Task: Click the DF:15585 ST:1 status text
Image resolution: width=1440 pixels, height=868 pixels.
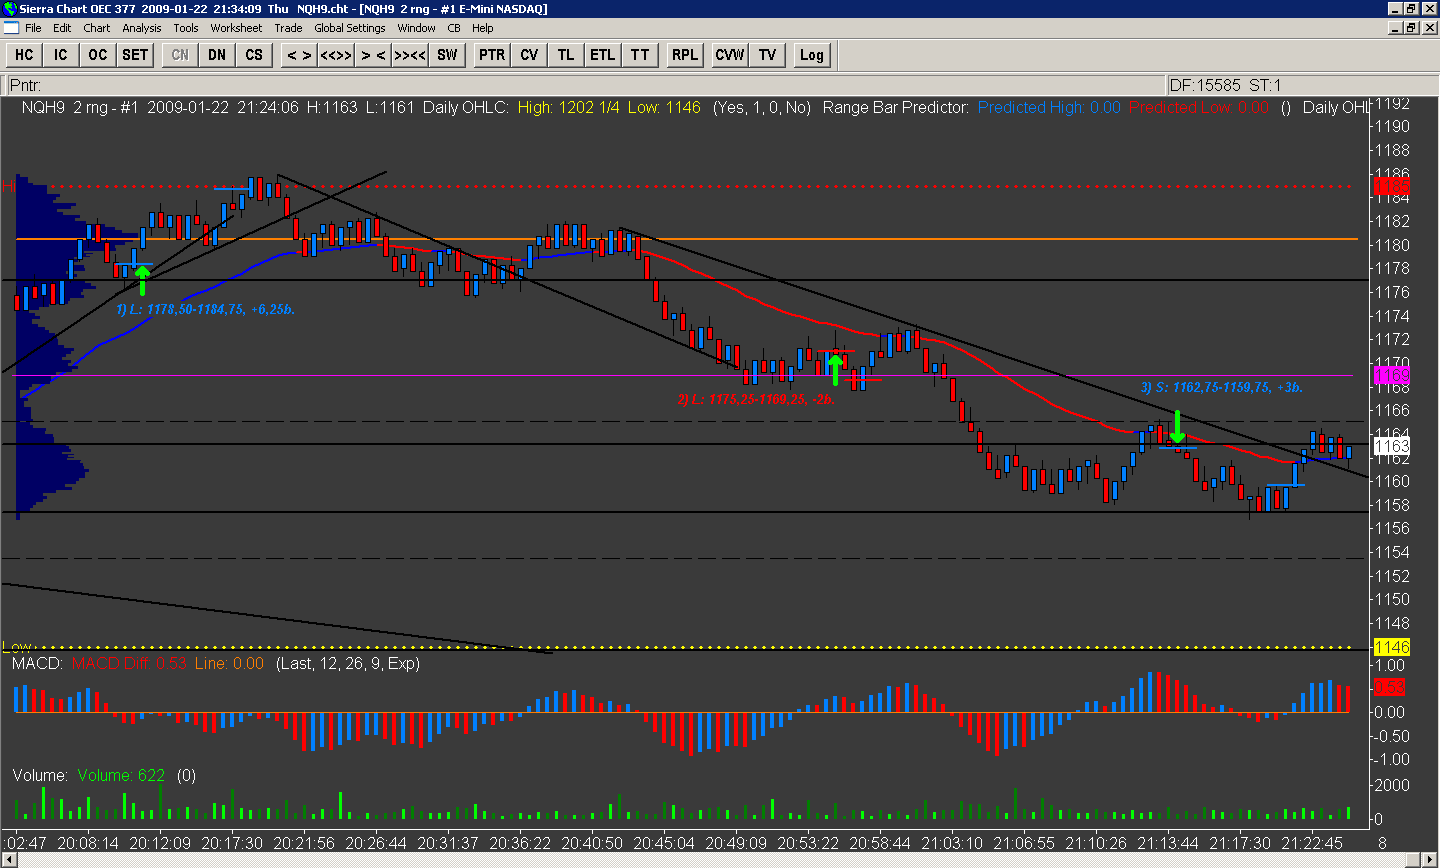Action: (1225, 85)
